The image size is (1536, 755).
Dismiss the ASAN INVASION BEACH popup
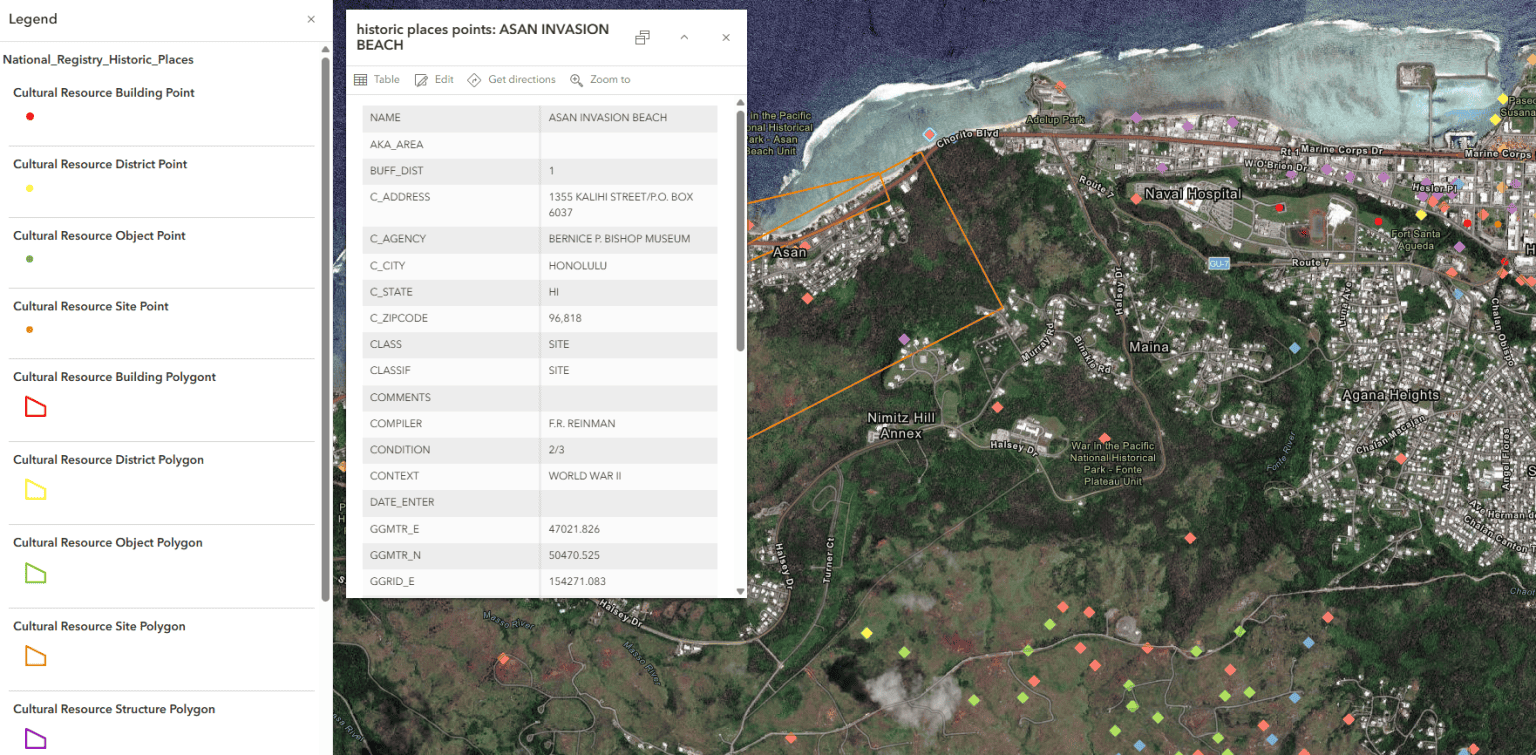tap(725, 37)
